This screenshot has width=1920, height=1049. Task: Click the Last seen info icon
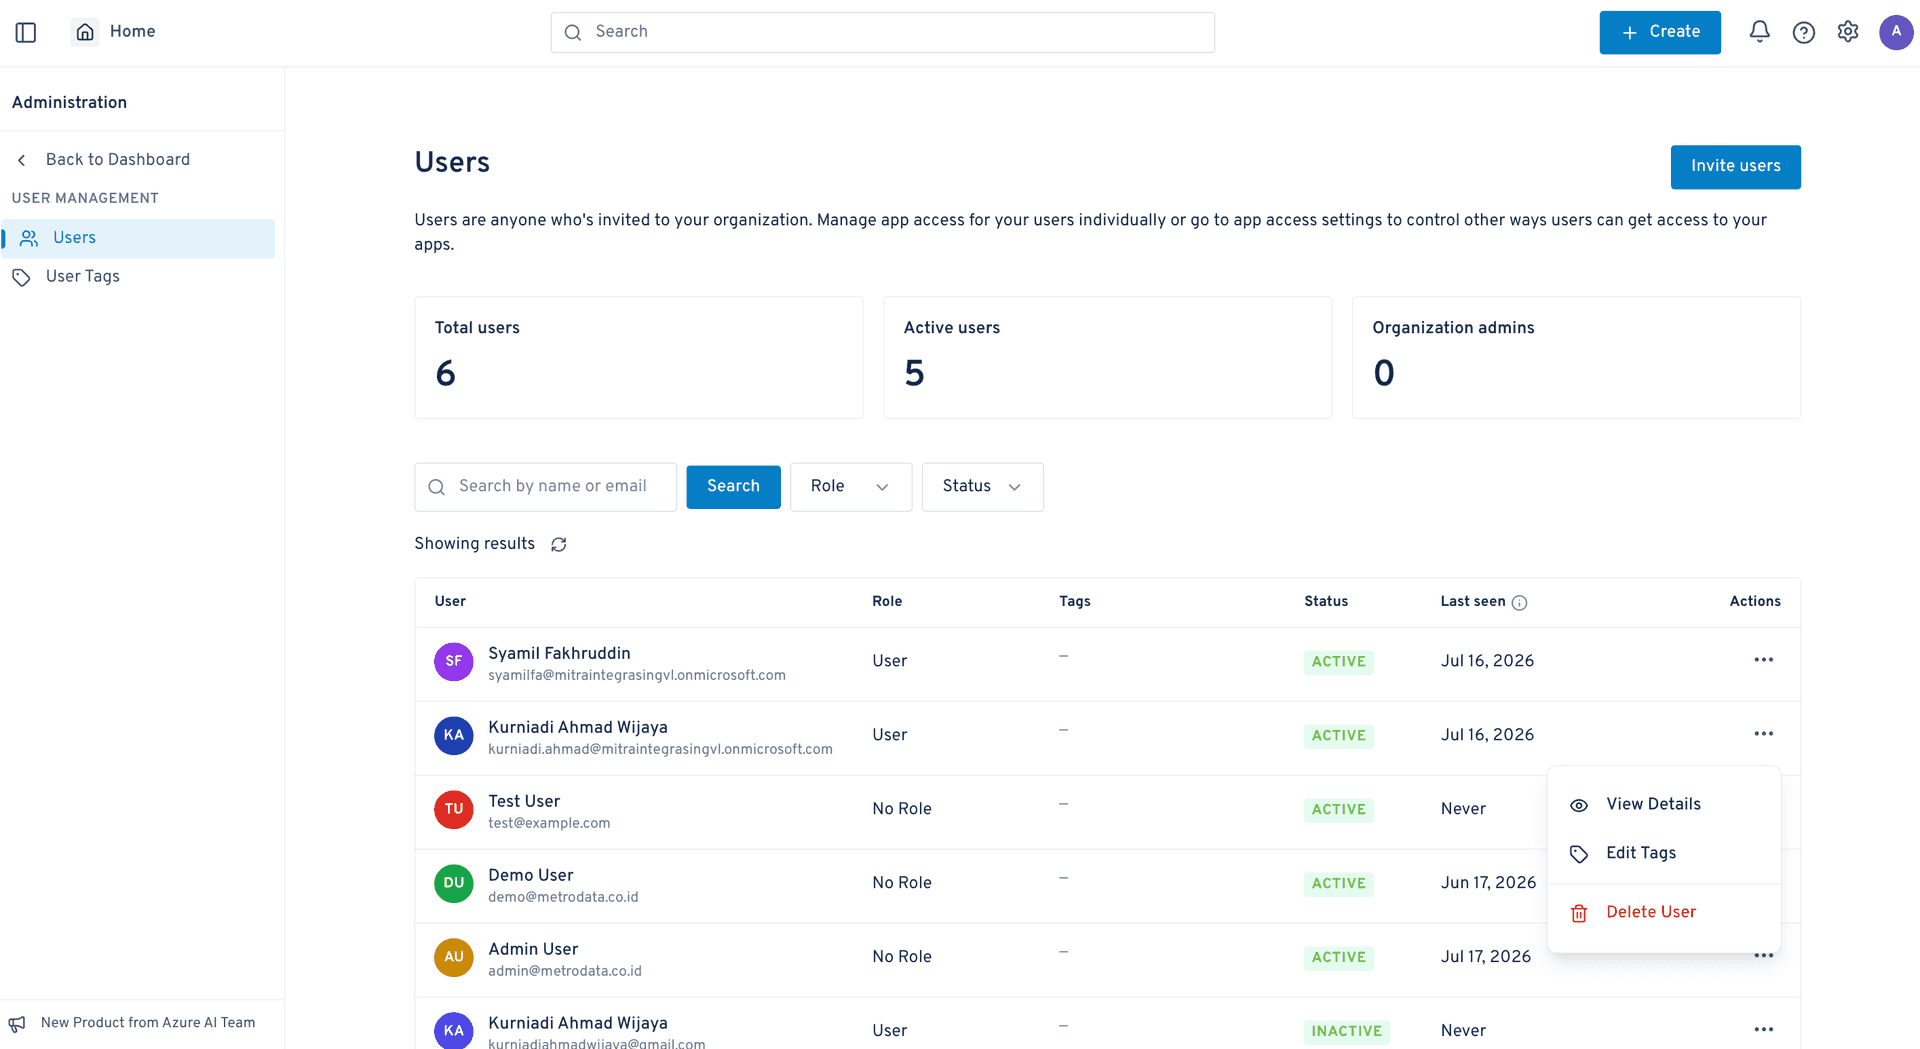(x=1519, y=602)
